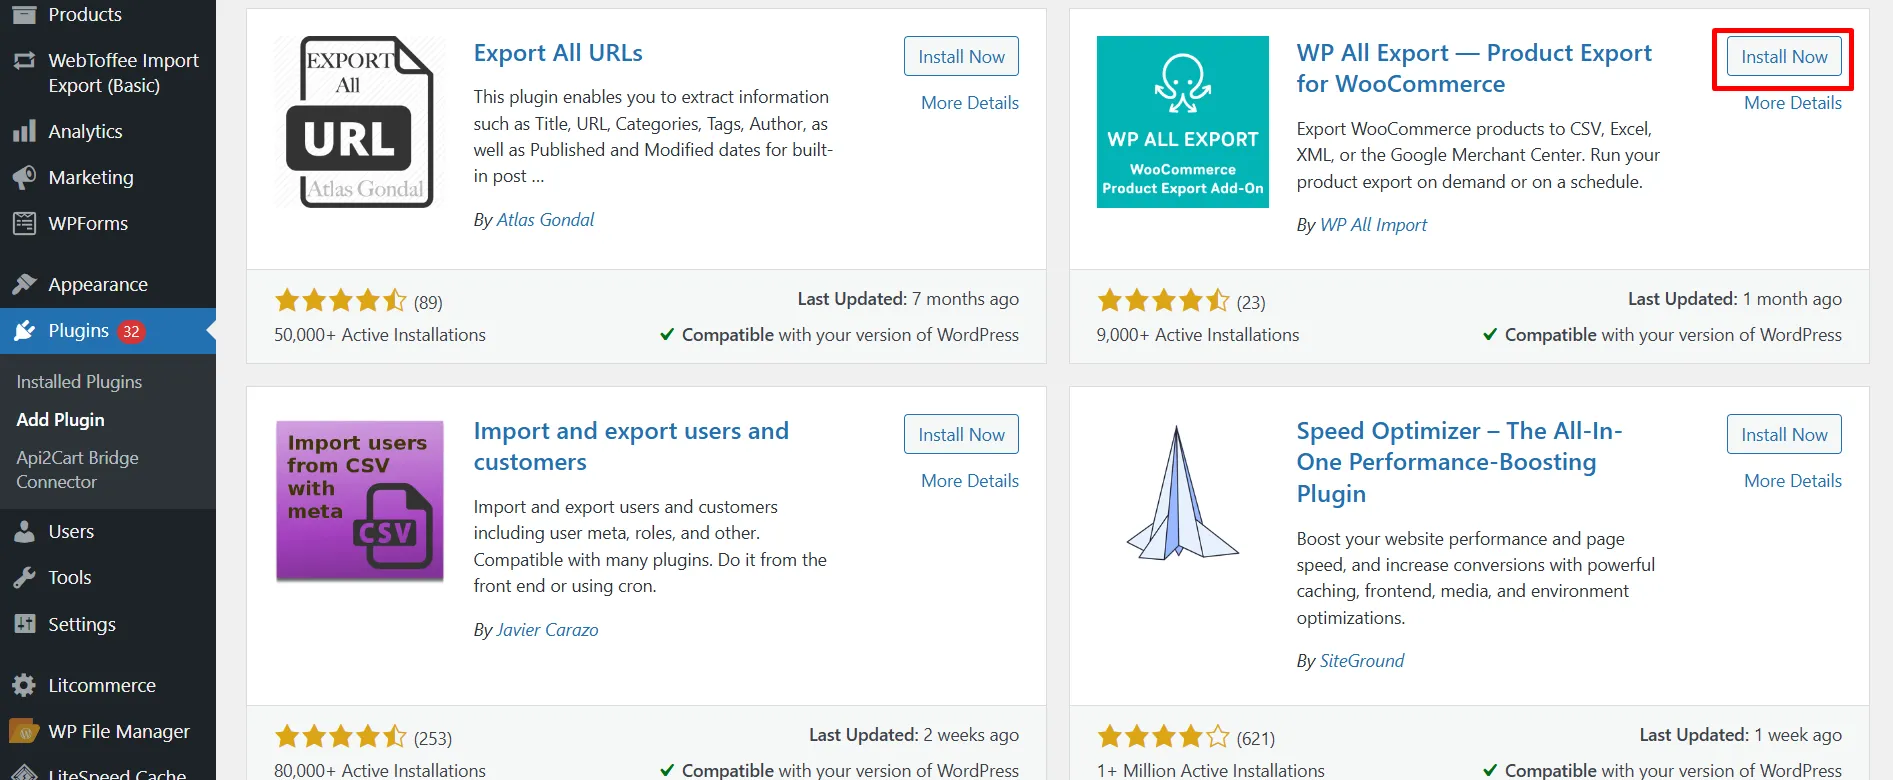
Task: Click the Export All URLs star rating
Action: (x=341, y=300)
